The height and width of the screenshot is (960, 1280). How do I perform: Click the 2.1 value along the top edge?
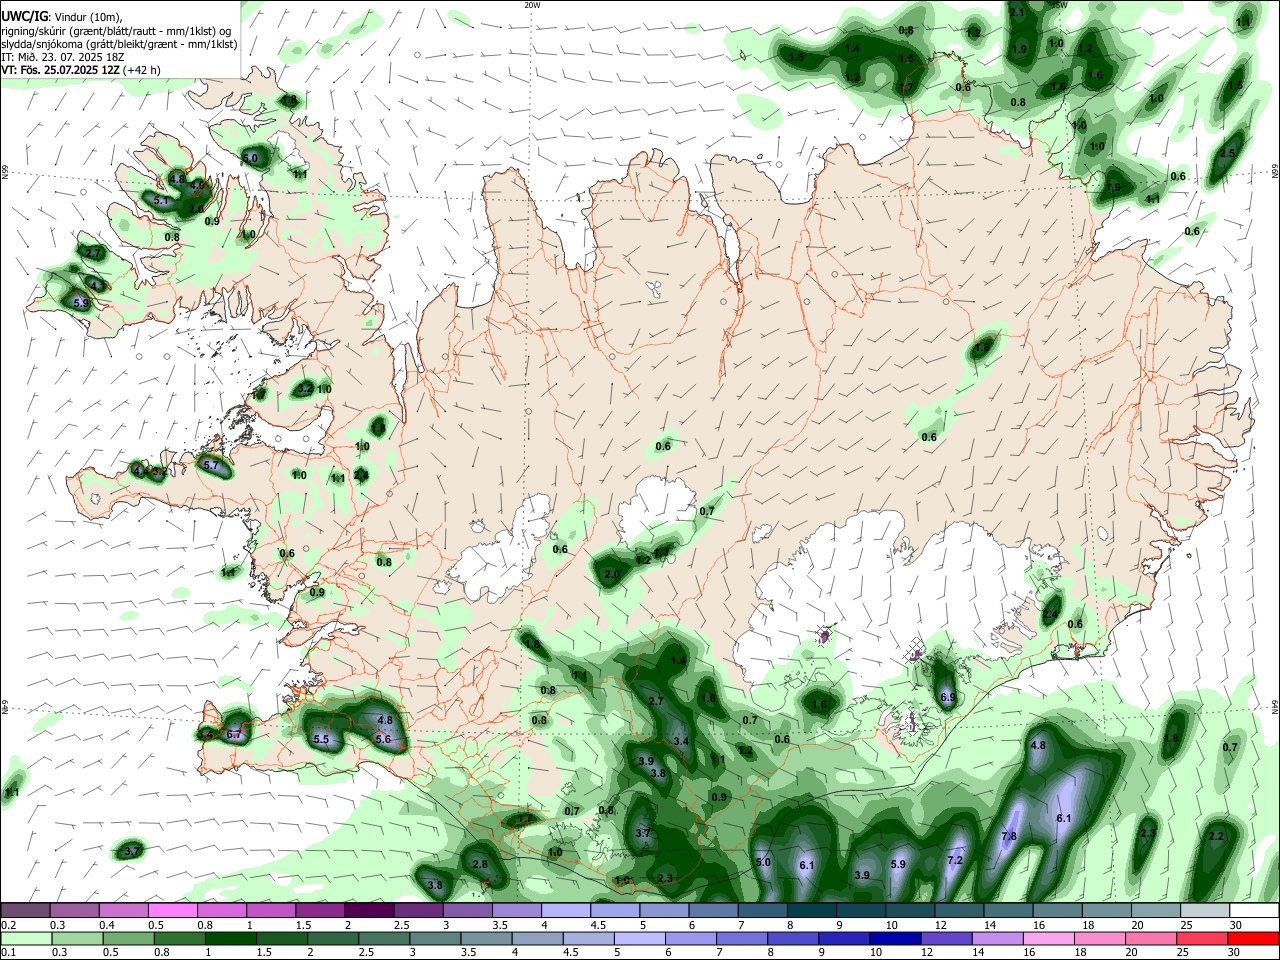pyautogui.click(x=1017, y=12)
